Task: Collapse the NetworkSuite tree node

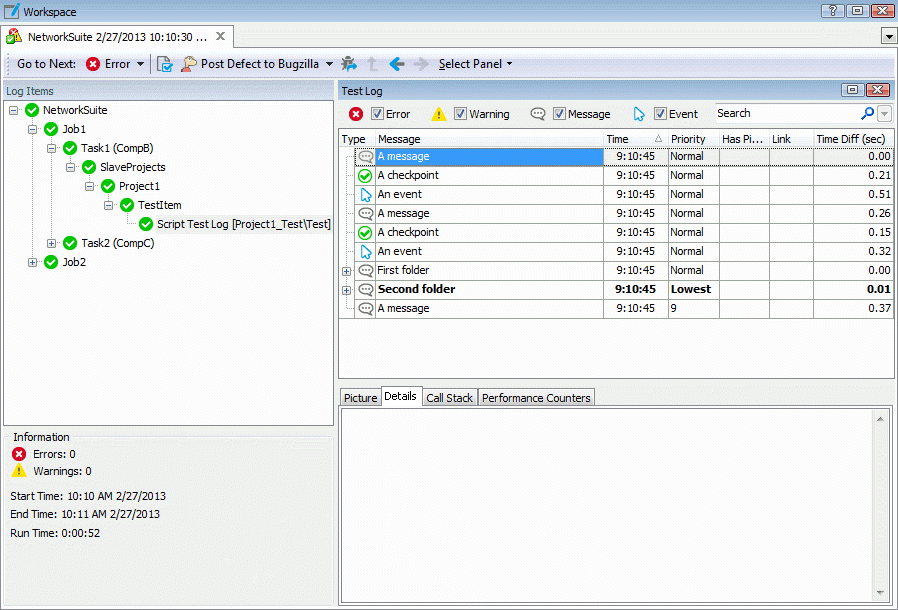Action: pyautogui.click(x=13, y=110)
